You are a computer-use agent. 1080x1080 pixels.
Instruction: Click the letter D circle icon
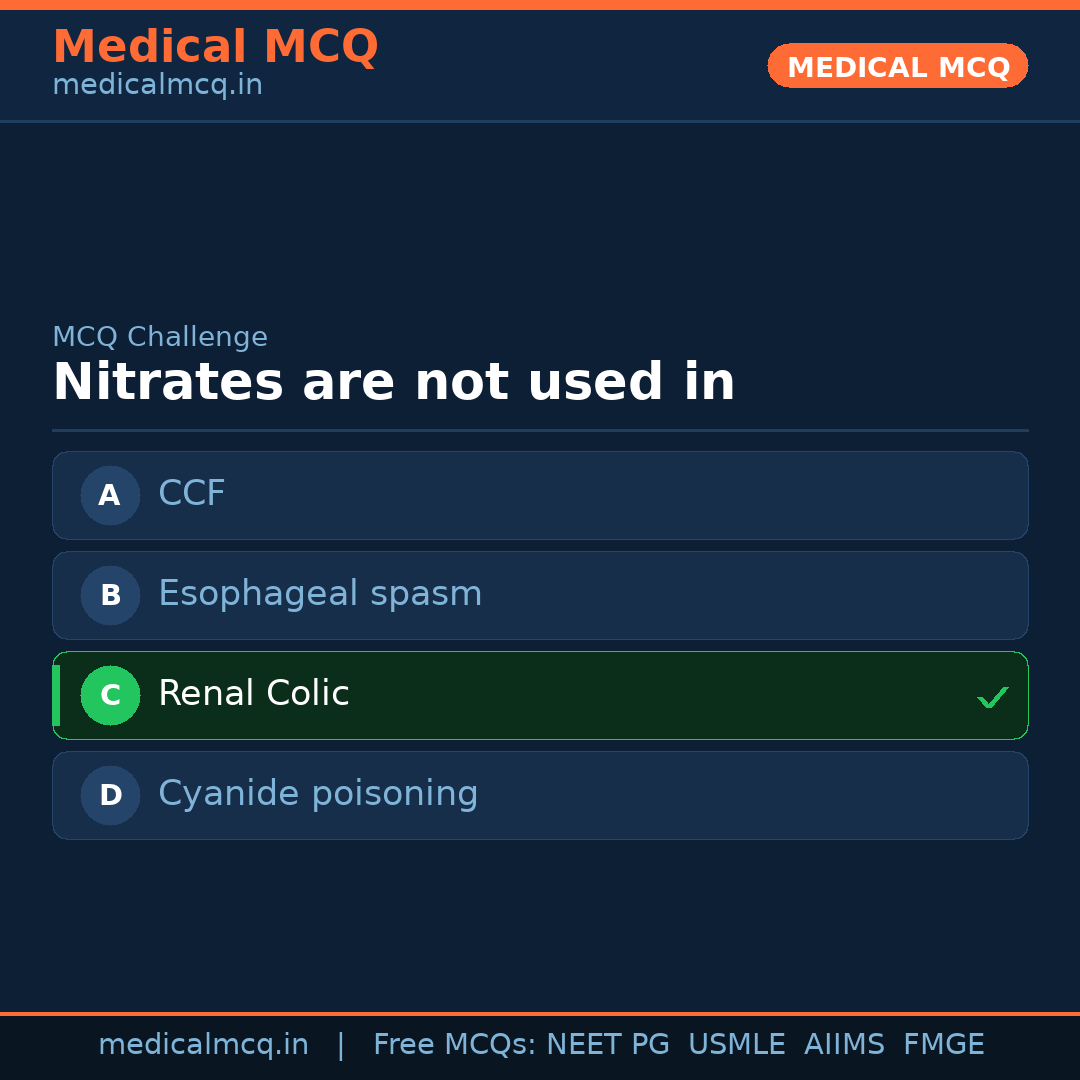(x=110, y=795)
